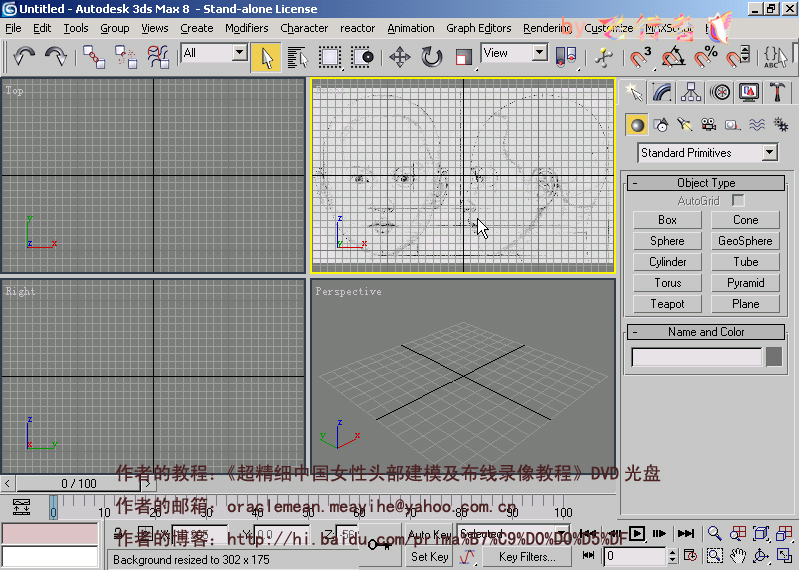This screenshot has width=799, height=570.
Task: Choose Rectangular Selection Region tool
Action: tap(330, 57)
